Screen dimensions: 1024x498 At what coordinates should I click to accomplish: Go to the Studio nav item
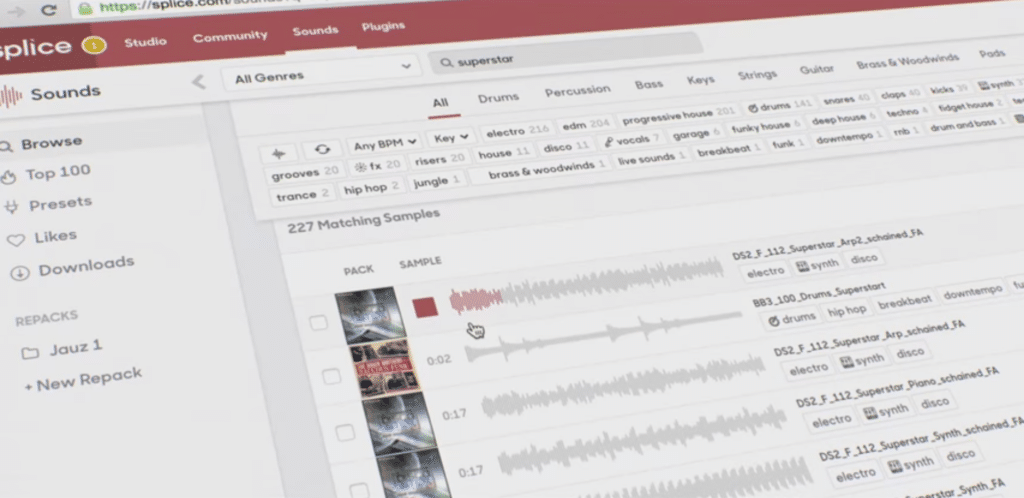[x=145, y=42]
